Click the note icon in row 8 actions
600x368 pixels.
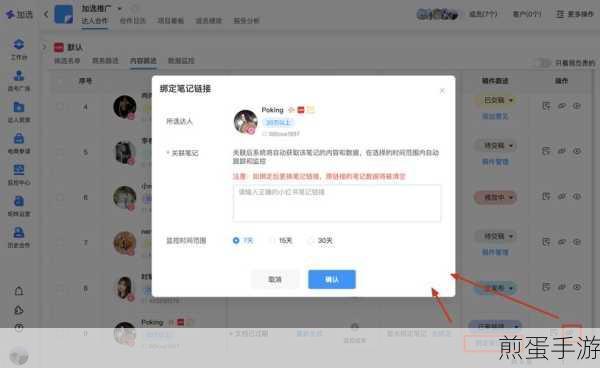tap(546, 287)
